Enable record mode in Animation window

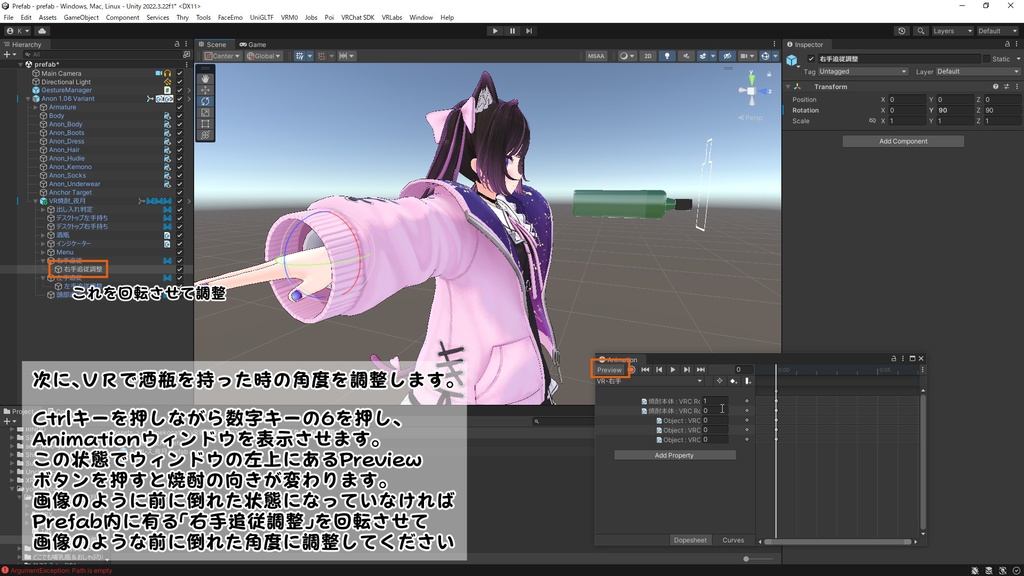632,370
